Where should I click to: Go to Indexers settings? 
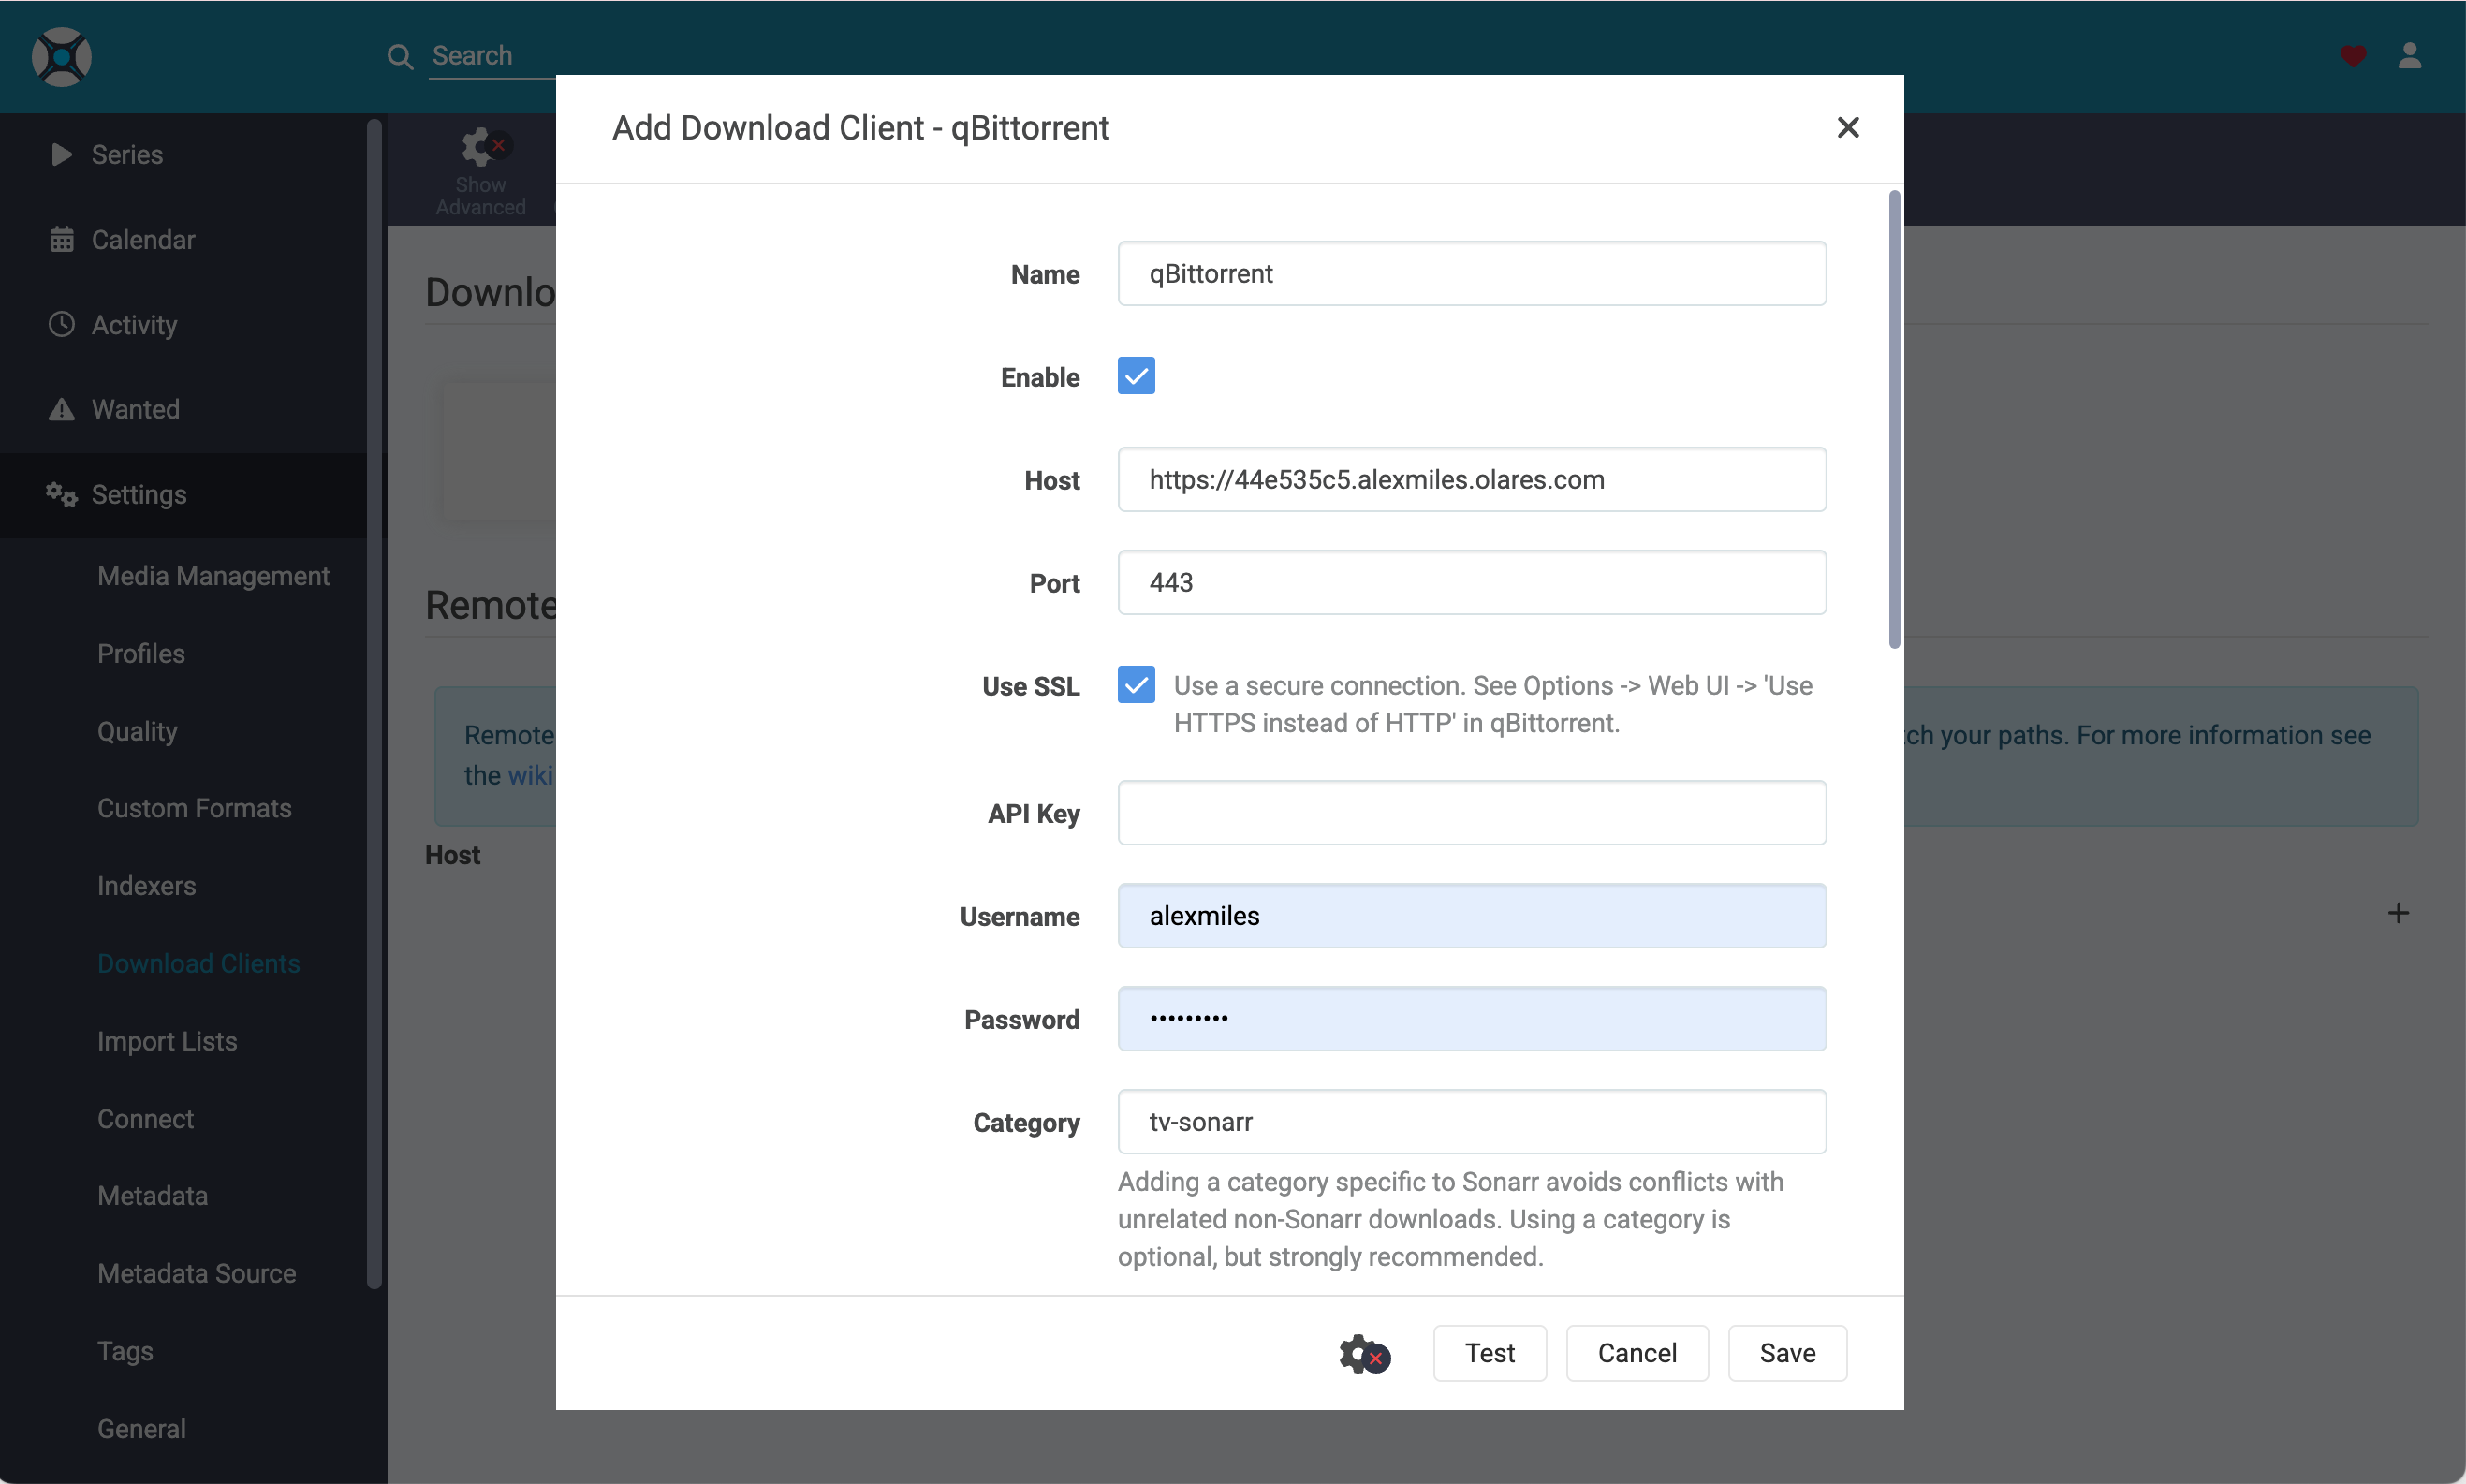[x=146, y=886]
